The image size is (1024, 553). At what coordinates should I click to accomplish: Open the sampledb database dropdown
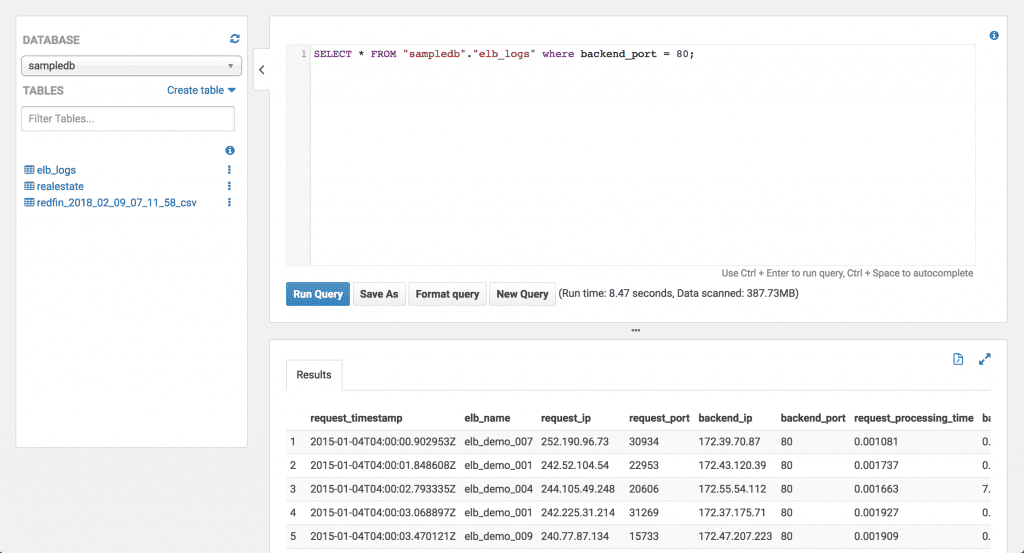click(131, 66)
